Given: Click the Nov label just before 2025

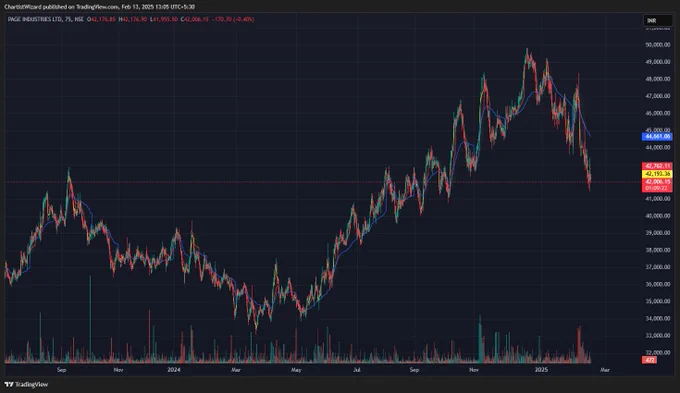Looking at the screenshot, I should pos(474,370).
